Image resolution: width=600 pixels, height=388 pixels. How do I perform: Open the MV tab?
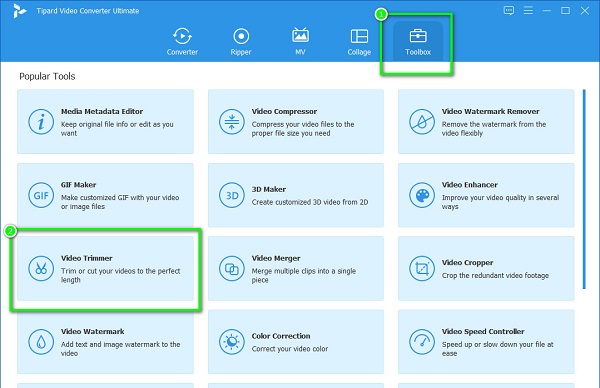300,41
